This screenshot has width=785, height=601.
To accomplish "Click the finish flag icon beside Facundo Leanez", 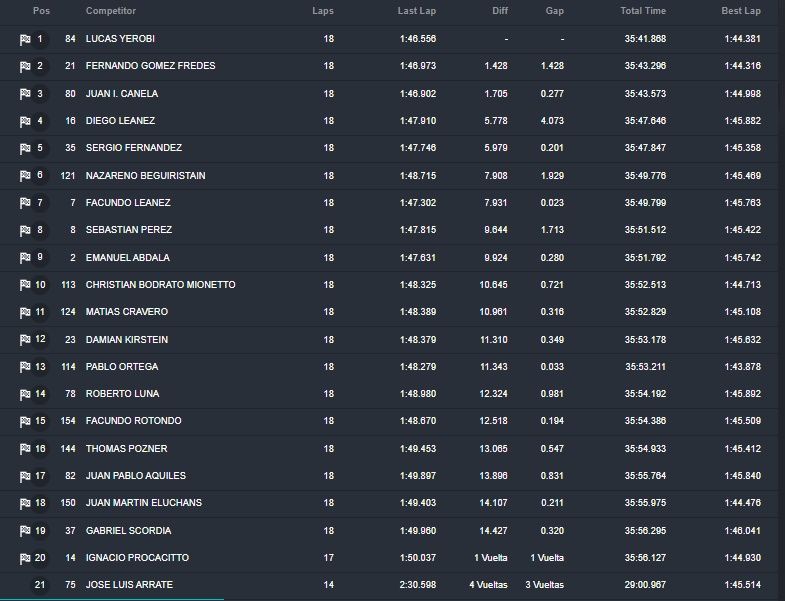I will 25,203.
